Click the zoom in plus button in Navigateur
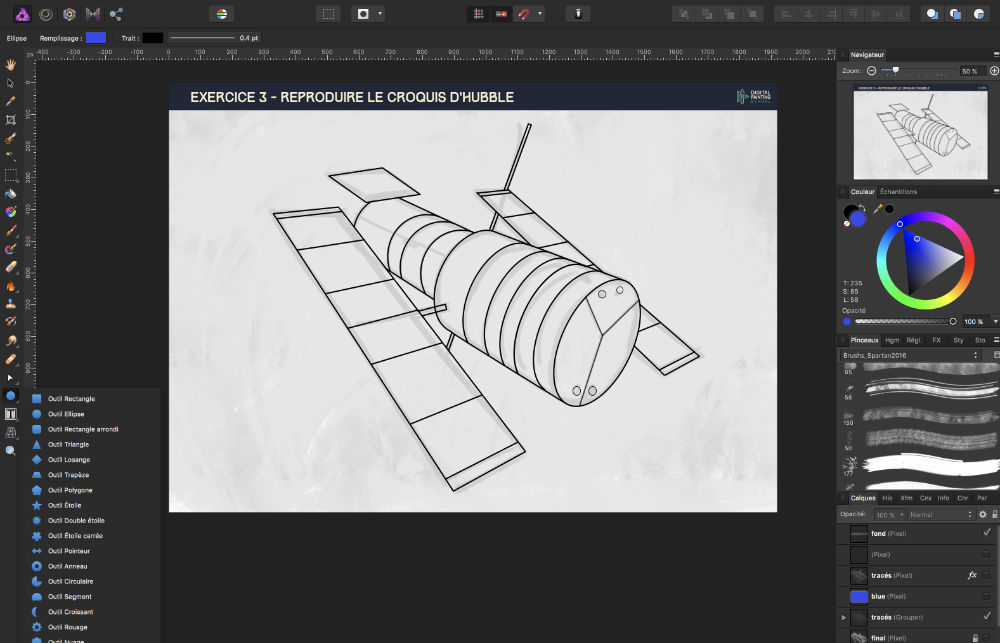Image resolution: width=1000 pixels, height=643 pixels. tap(993, 71)
